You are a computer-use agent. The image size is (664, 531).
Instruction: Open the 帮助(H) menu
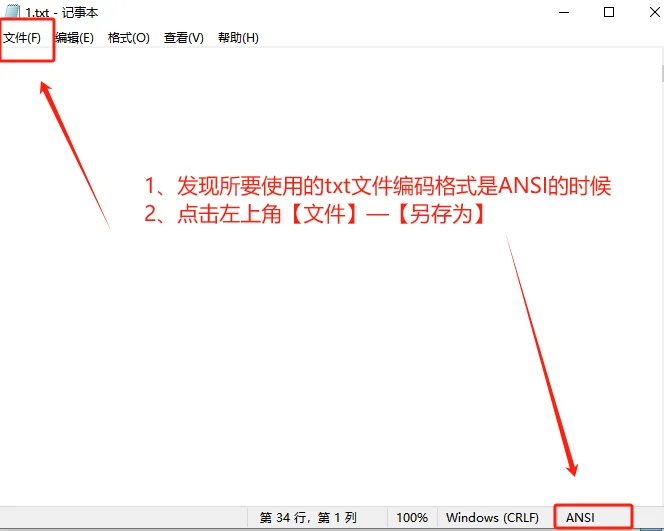(x=238, y=38)
